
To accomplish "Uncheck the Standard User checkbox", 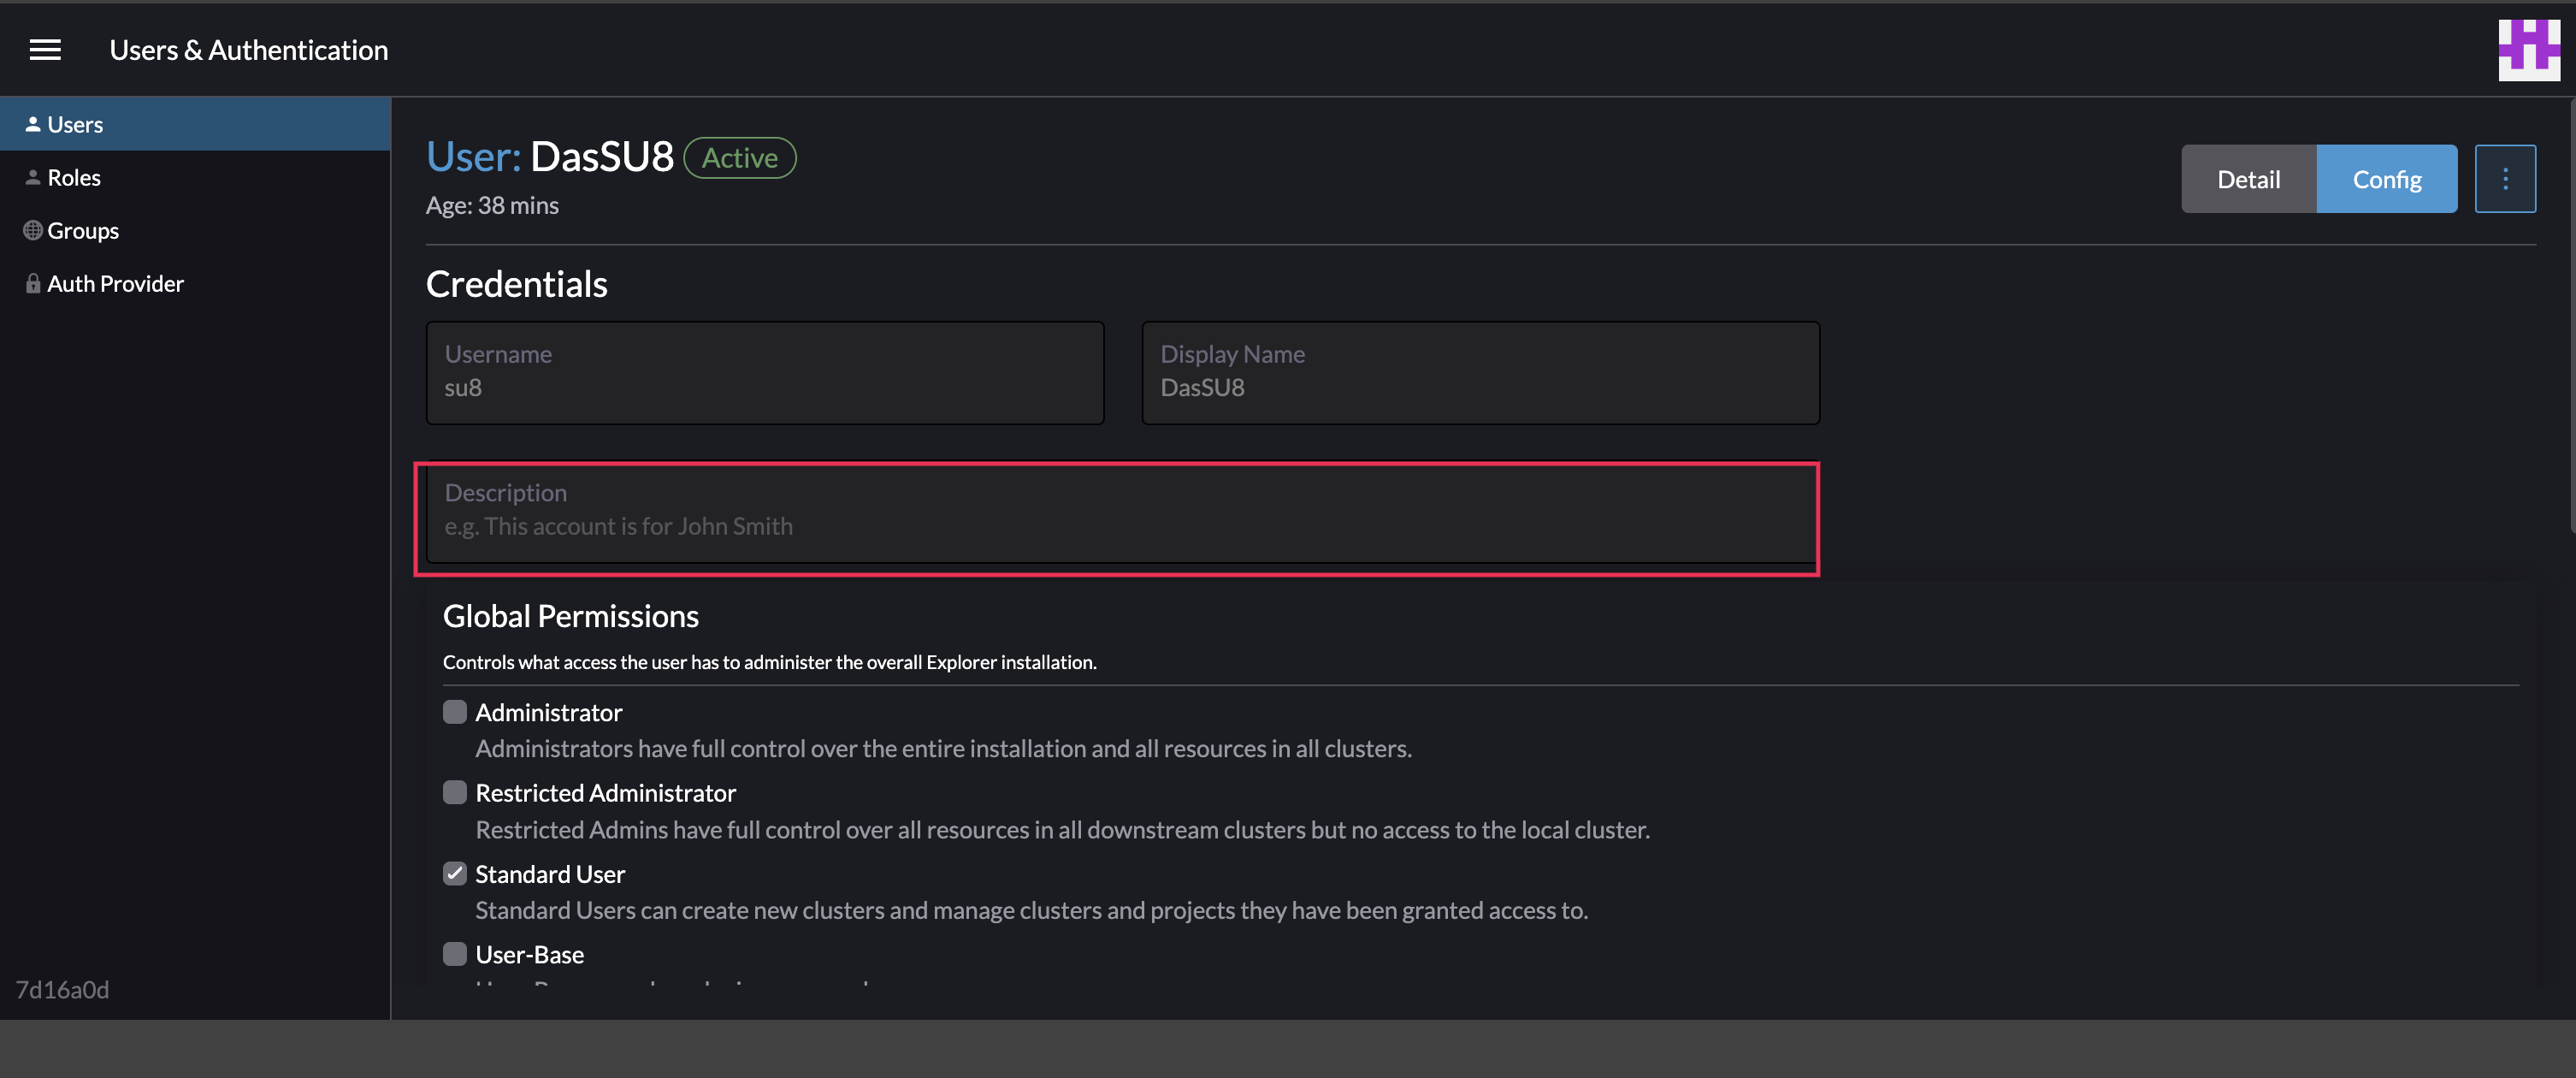I will 455,872.
